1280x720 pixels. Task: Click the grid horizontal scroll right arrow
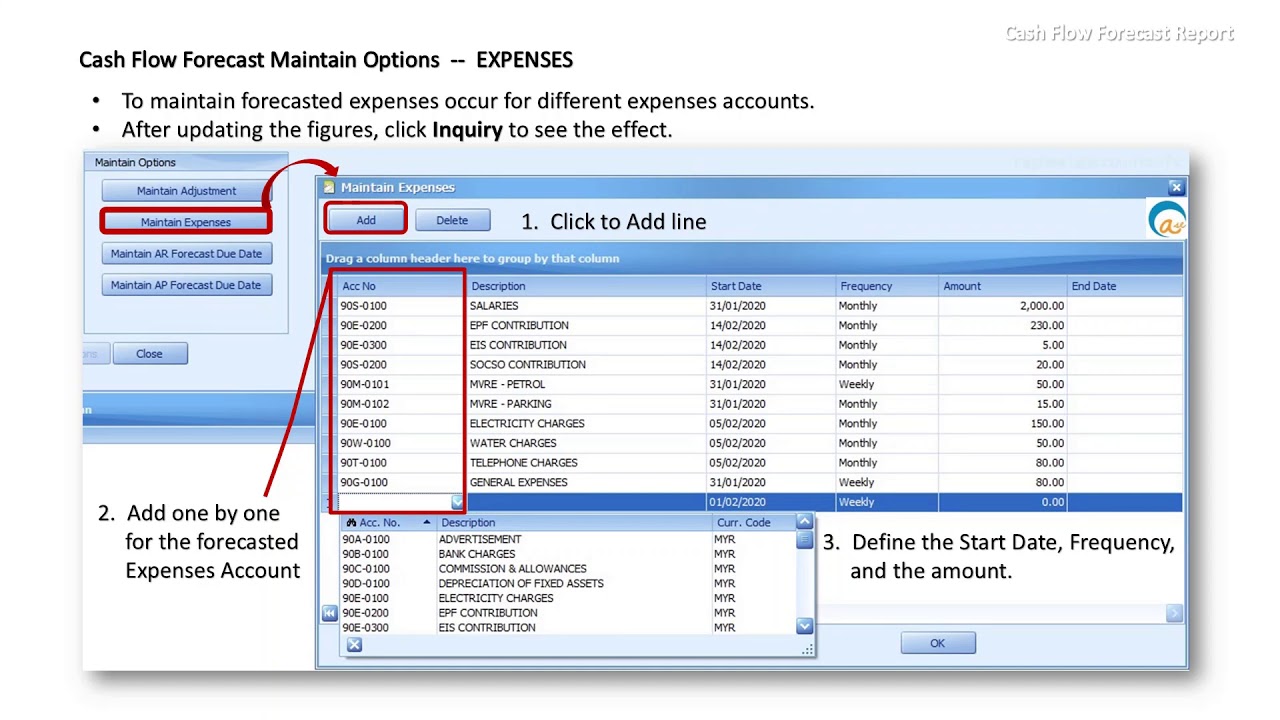[1174, 613]
